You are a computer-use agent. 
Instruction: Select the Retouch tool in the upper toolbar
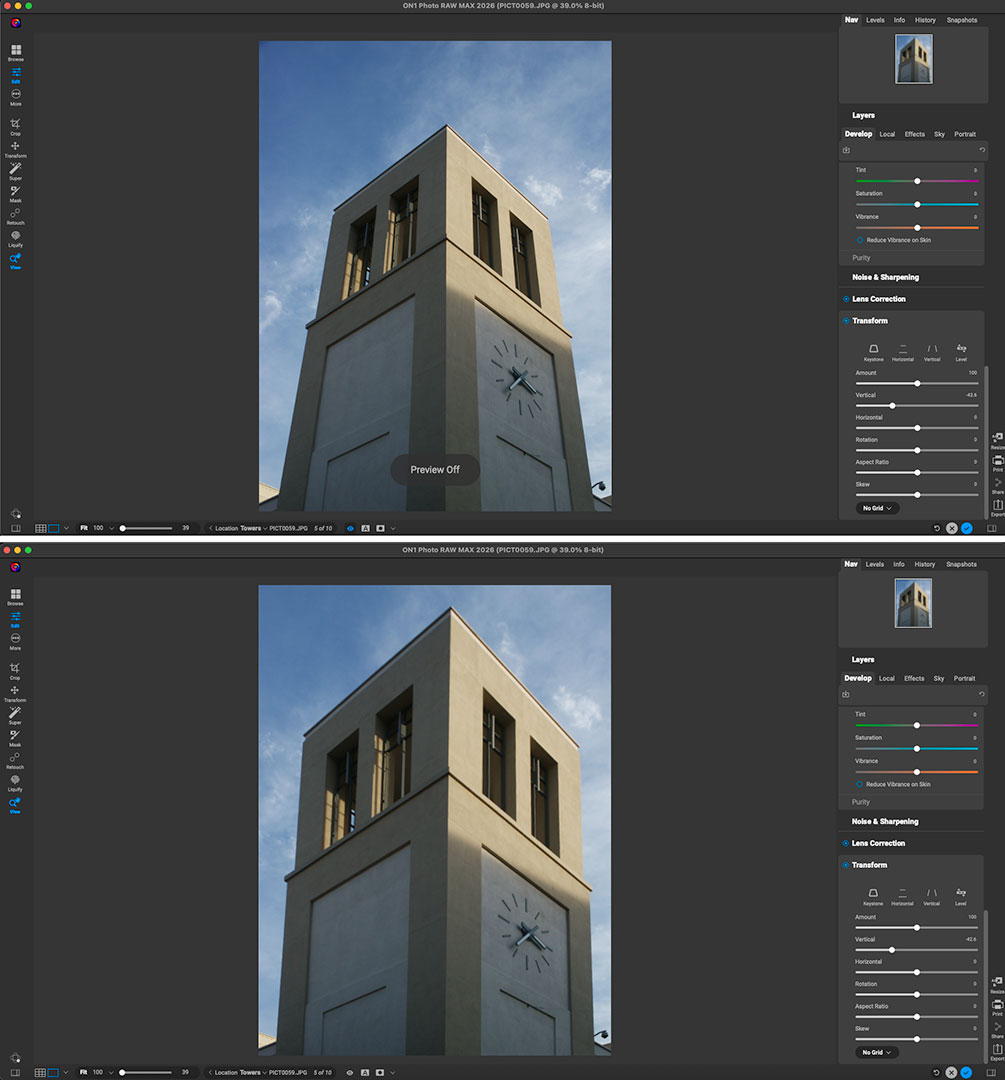tap(15, 214)
